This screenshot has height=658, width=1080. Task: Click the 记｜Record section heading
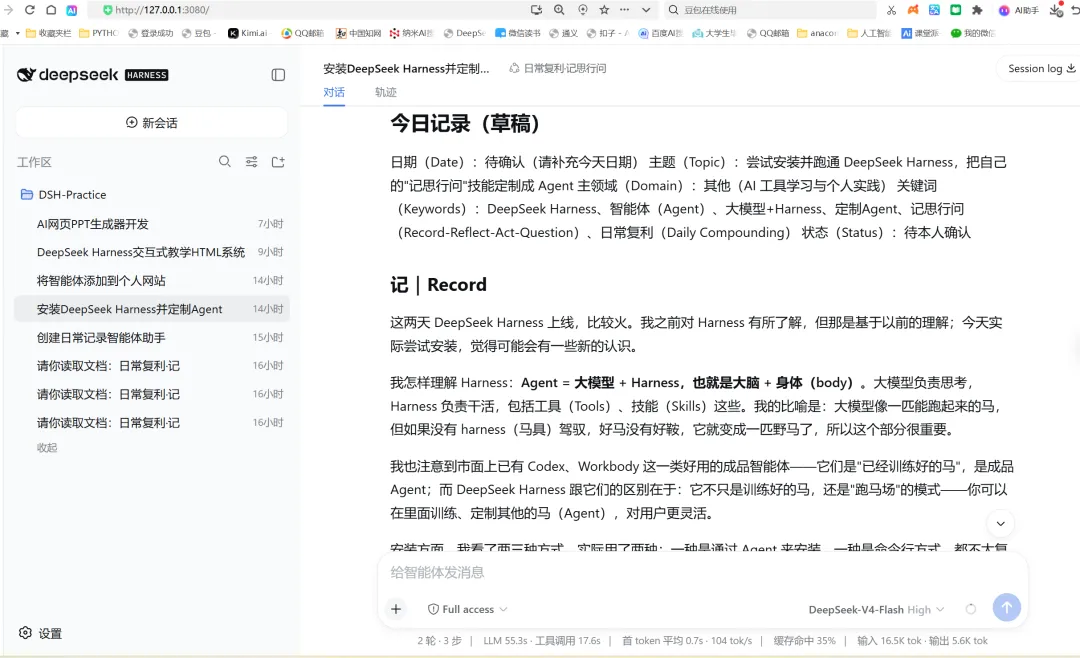[438, 285]
